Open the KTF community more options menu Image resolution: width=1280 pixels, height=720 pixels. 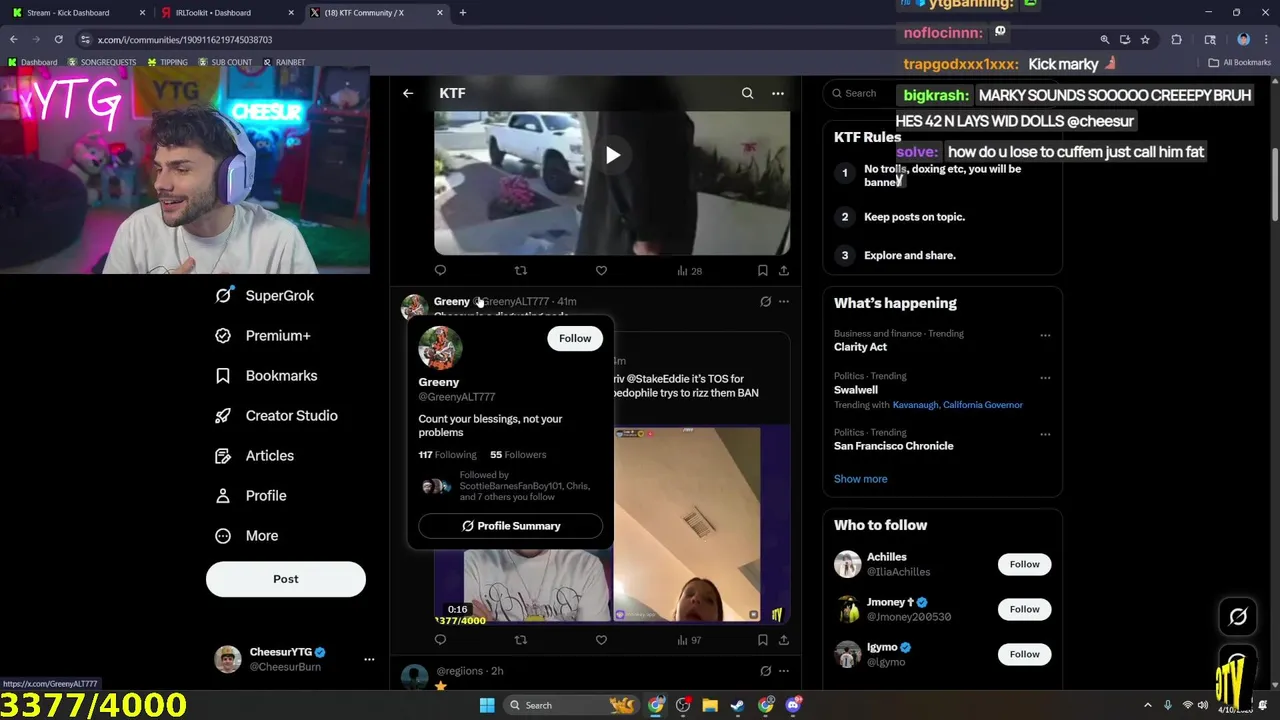point(777,93)
